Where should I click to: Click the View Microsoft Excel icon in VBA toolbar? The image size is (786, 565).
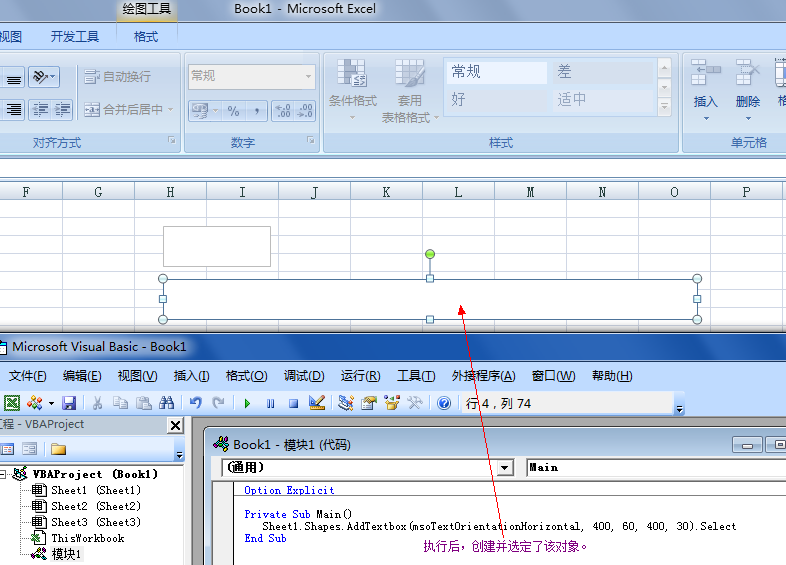(x=12, y=403)
